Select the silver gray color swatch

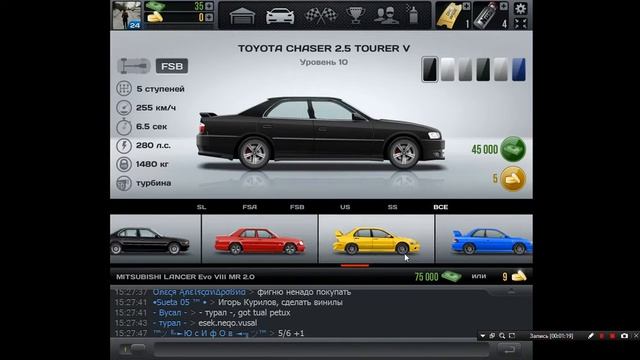click(x=465, y=69)
